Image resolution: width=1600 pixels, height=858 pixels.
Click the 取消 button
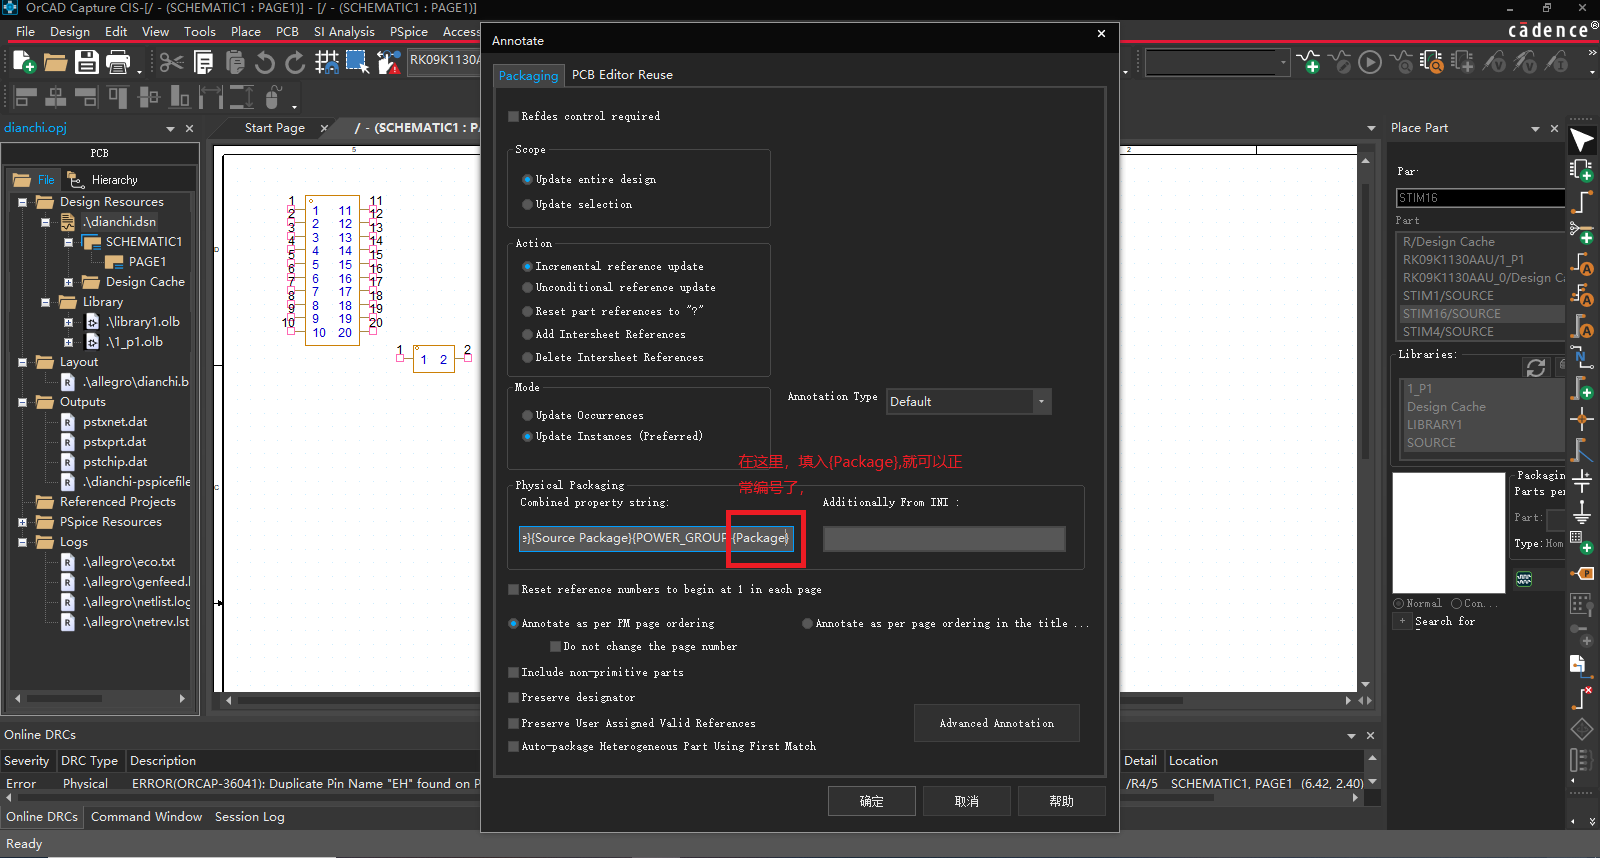tap(967, 801)
